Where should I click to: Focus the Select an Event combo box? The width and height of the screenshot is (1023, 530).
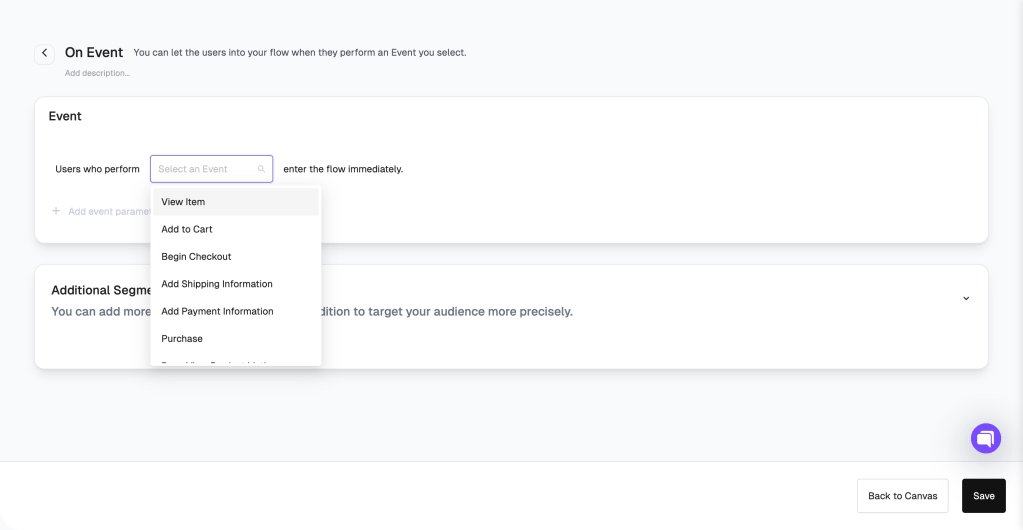tap(211, 169)
